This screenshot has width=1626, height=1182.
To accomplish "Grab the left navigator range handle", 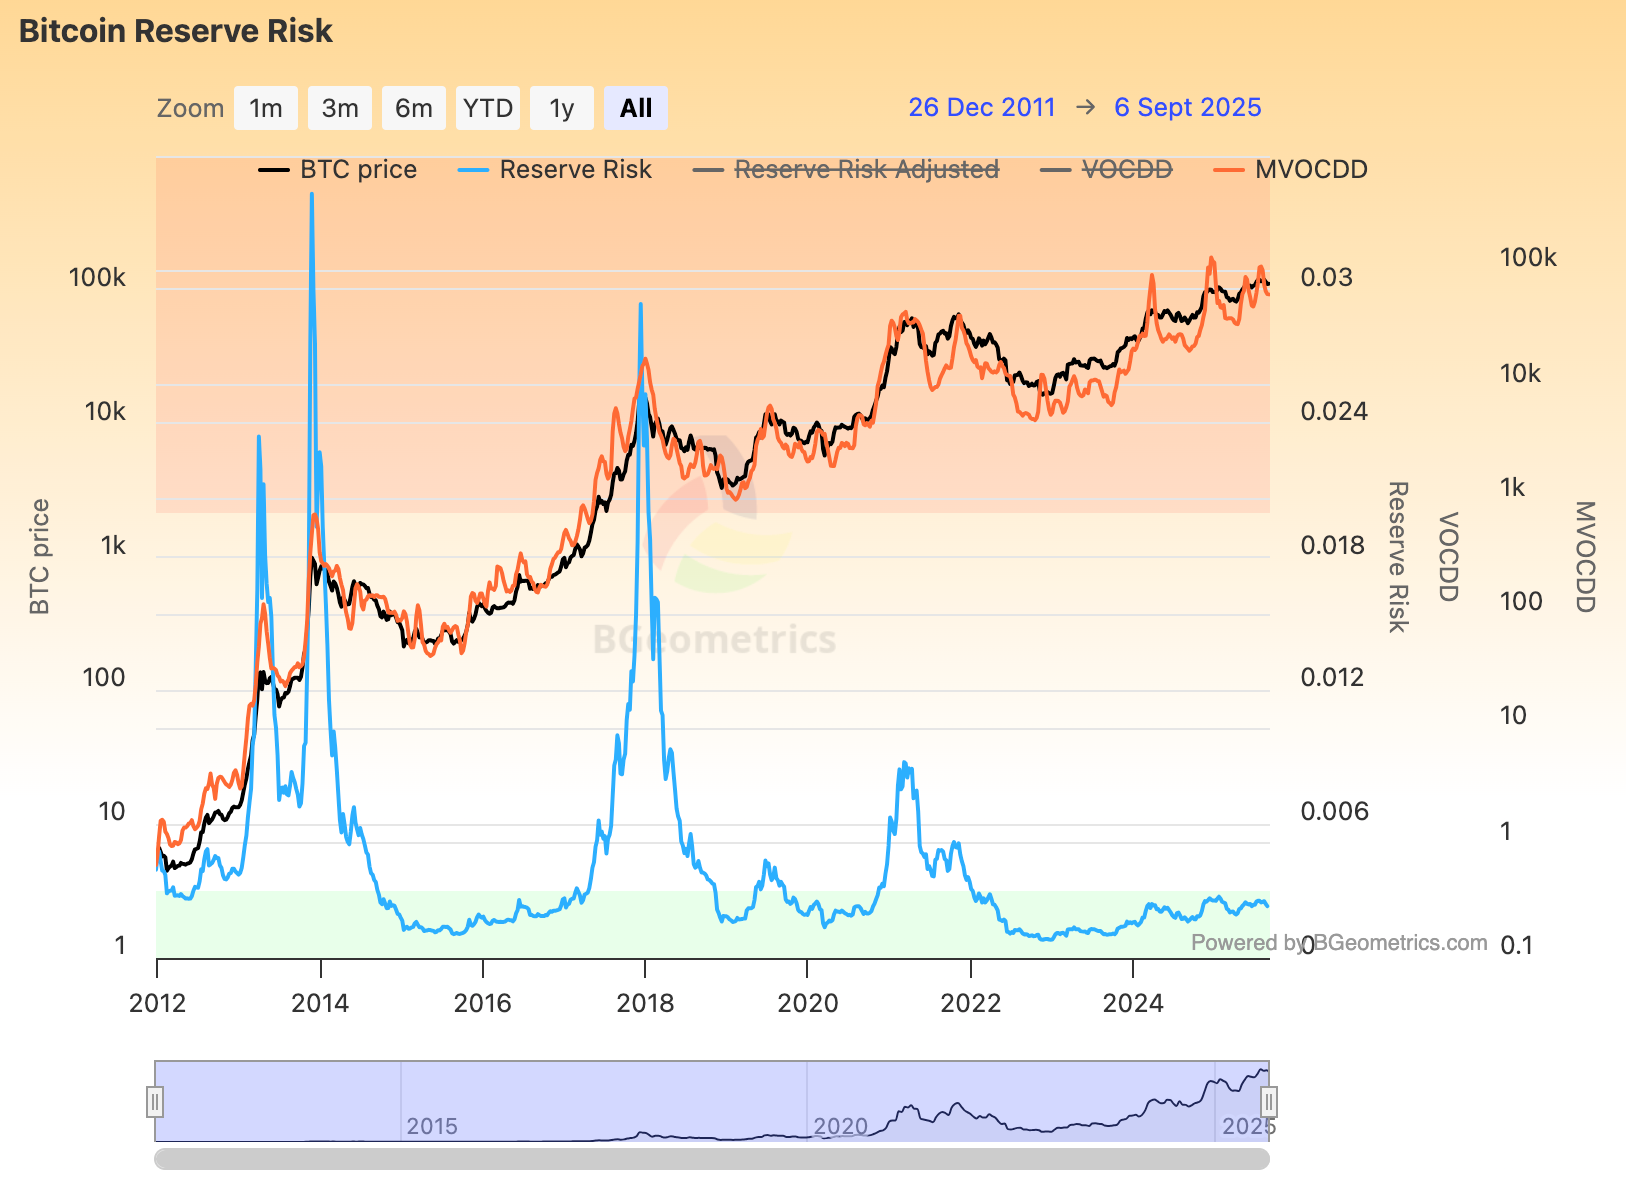I will (x=155, y=1102).
